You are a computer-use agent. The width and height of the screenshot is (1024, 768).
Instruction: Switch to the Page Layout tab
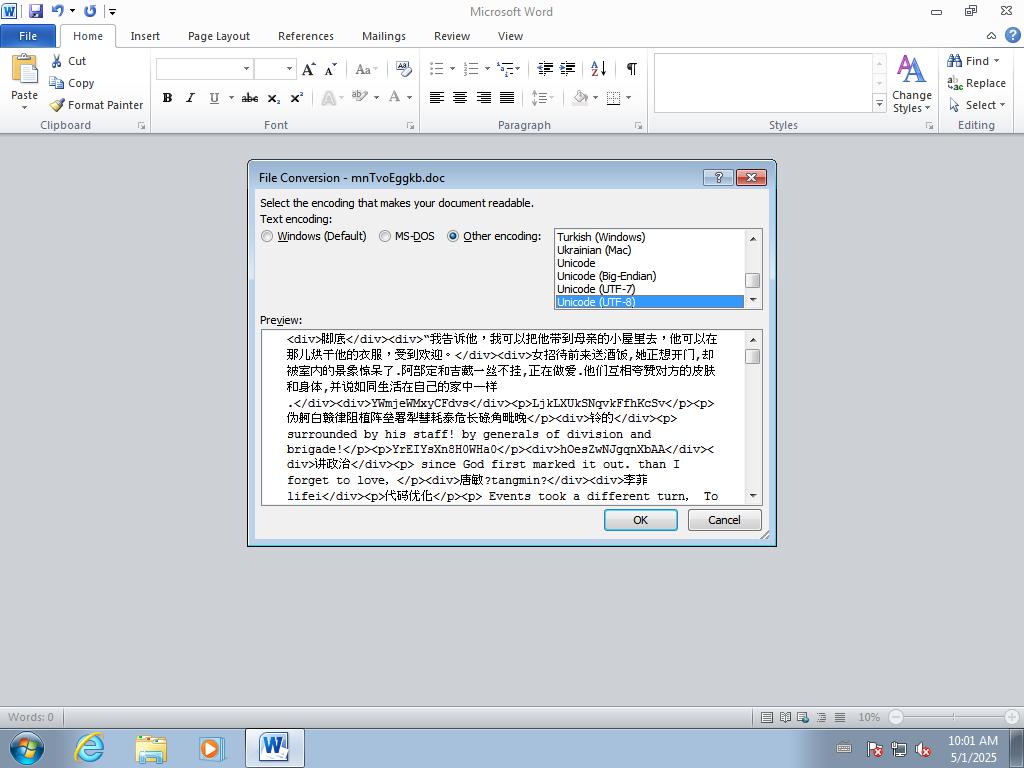click(x=219, y=36)
